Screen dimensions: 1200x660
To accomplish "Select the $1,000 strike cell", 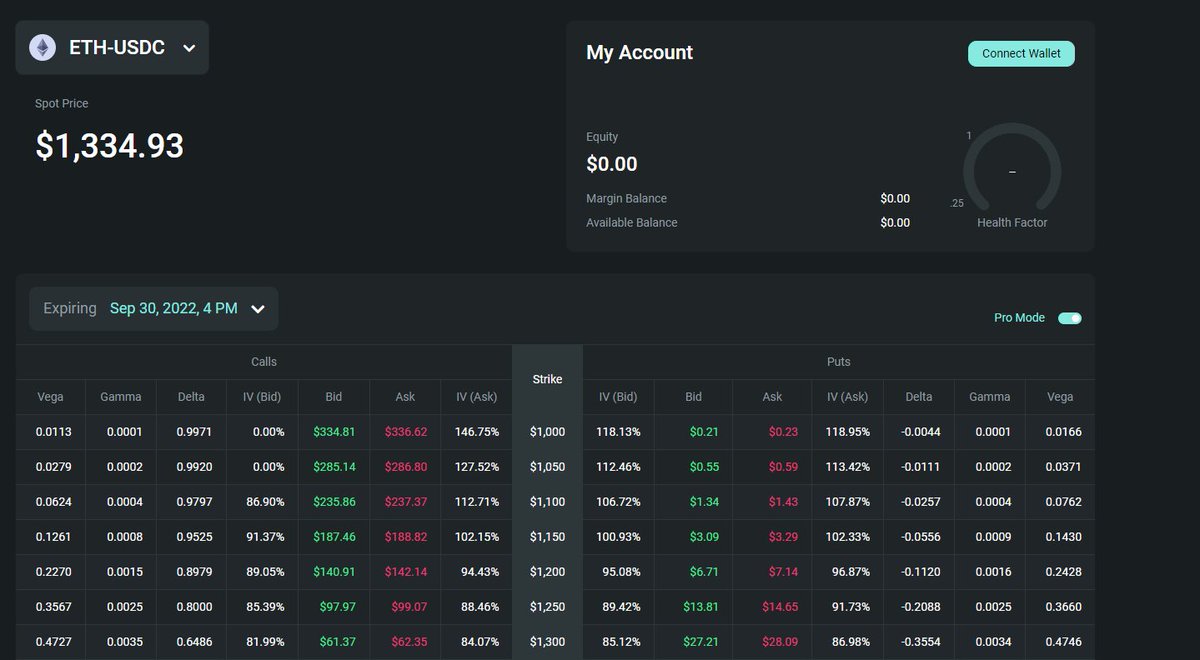I will tap(547, 432).
